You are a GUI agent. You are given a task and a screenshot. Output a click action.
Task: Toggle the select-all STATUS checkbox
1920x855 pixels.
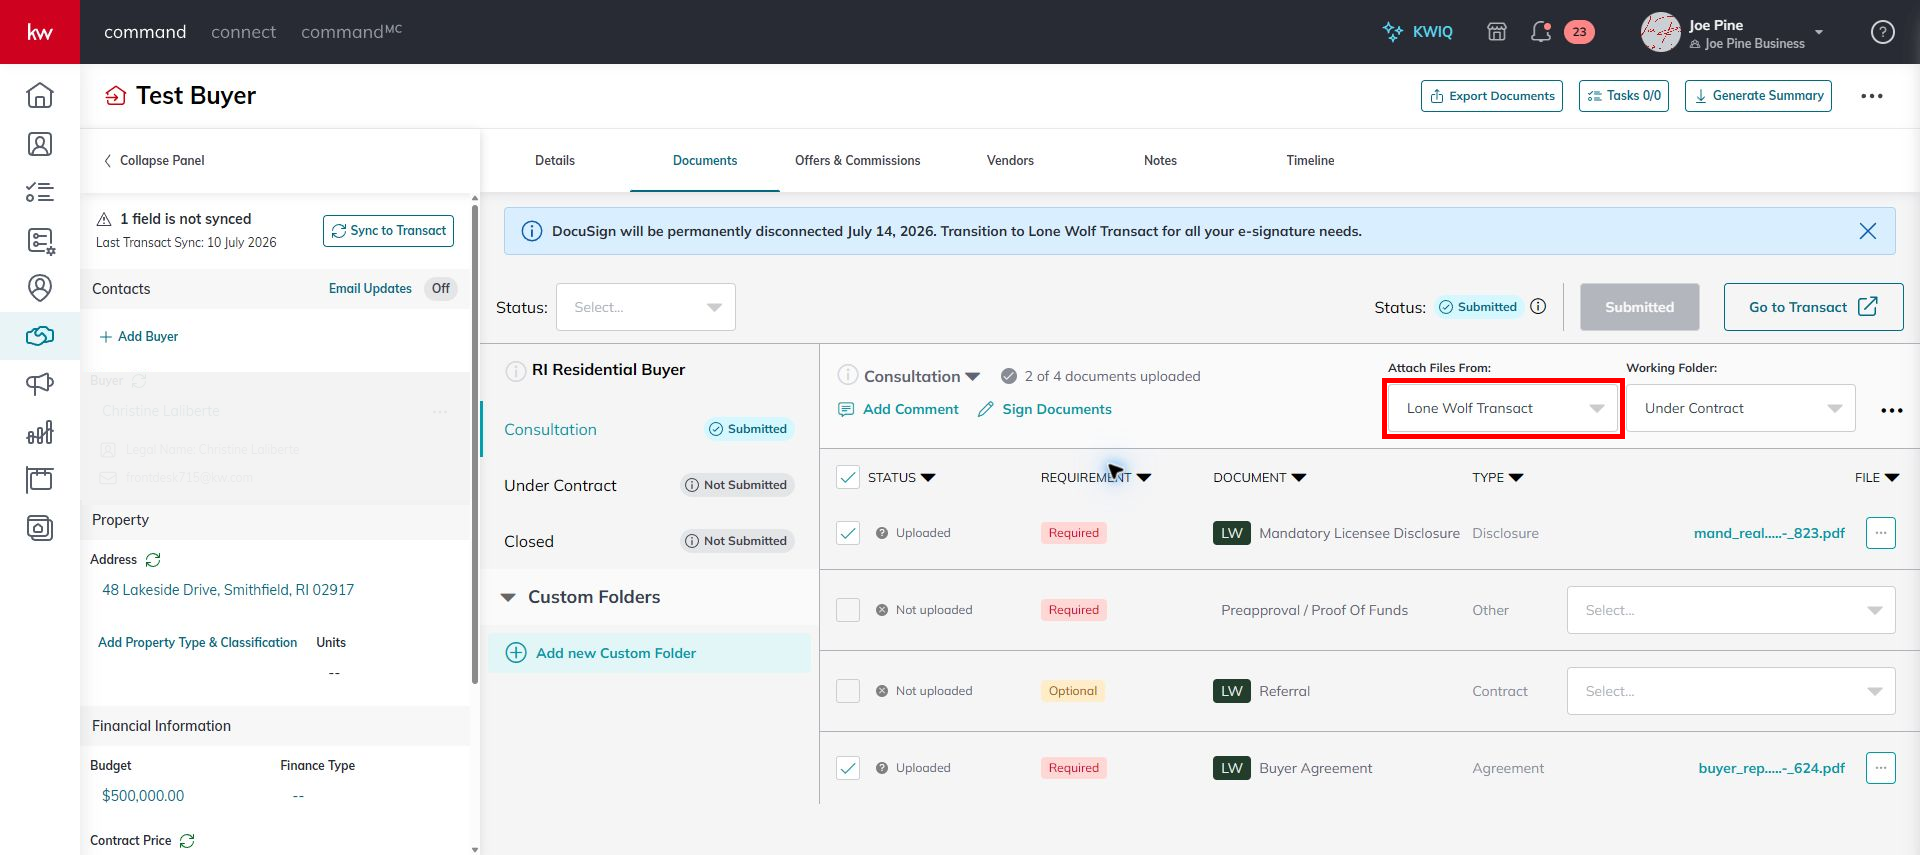coord(848,477)
